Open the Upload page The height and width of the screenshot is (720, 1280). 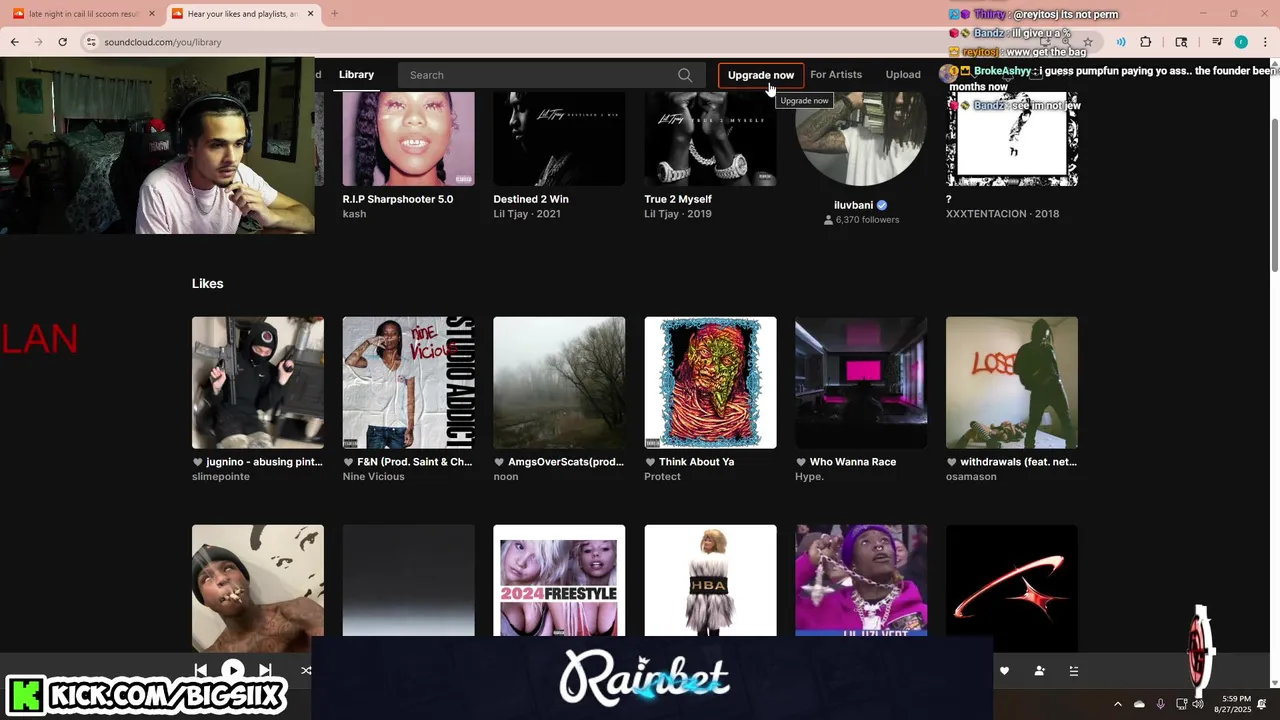point(903,75)
